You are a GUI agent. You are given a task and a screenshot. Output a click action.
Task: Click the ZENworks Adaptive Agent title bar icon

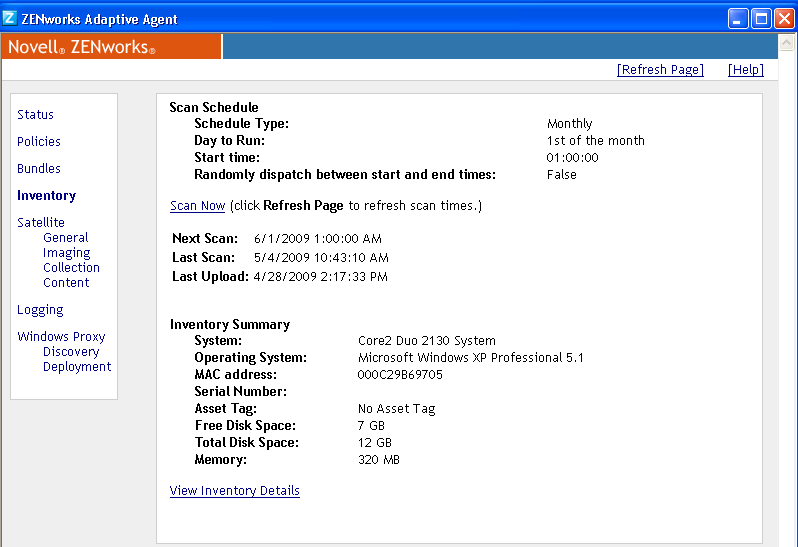click(x=10, y=18)
